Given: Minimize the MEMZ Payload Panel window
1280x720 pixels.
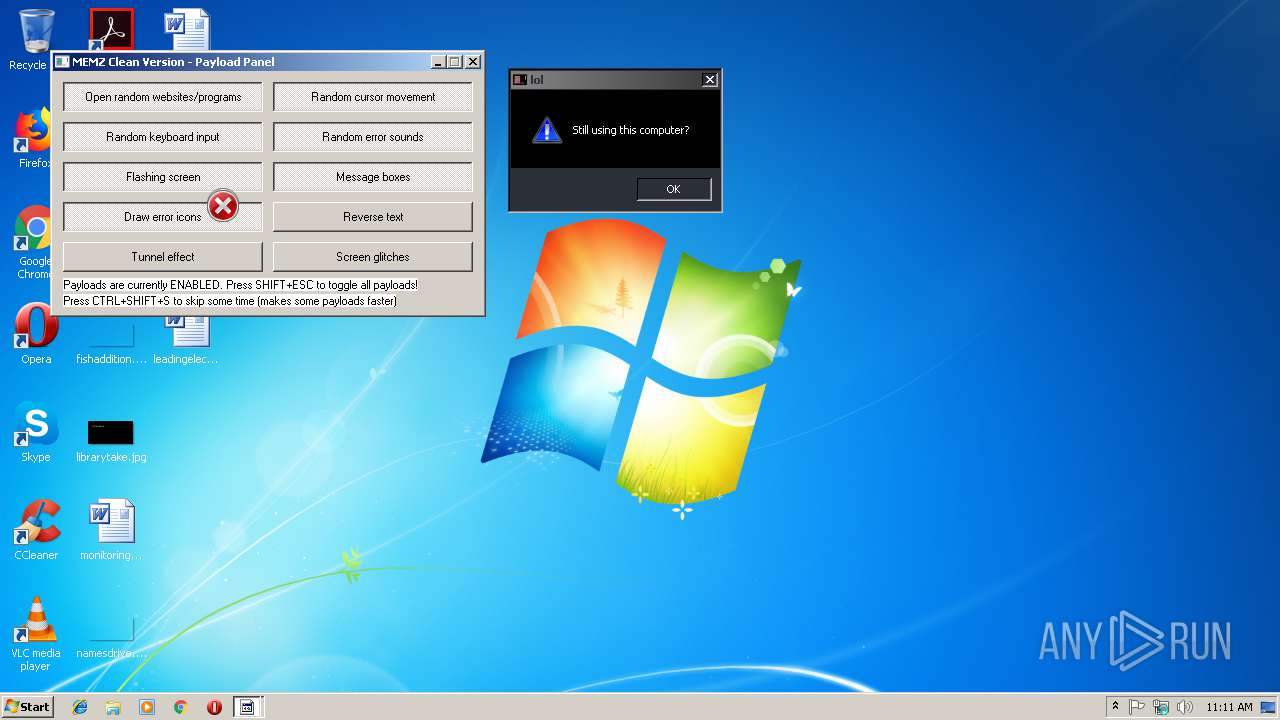Looking at the screenshot, I should click(x=439, y=62).
